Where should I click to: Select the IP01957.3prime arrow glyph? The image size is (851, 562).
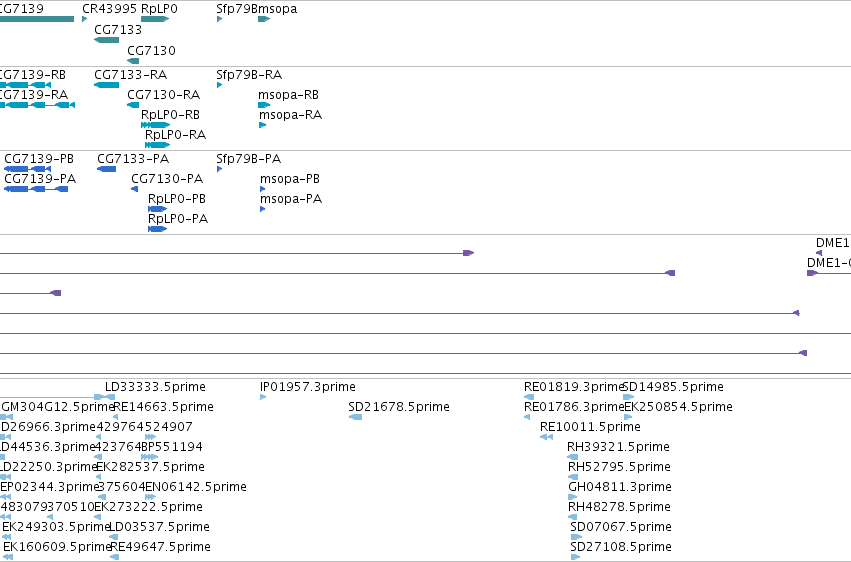[x=263, y=397]
